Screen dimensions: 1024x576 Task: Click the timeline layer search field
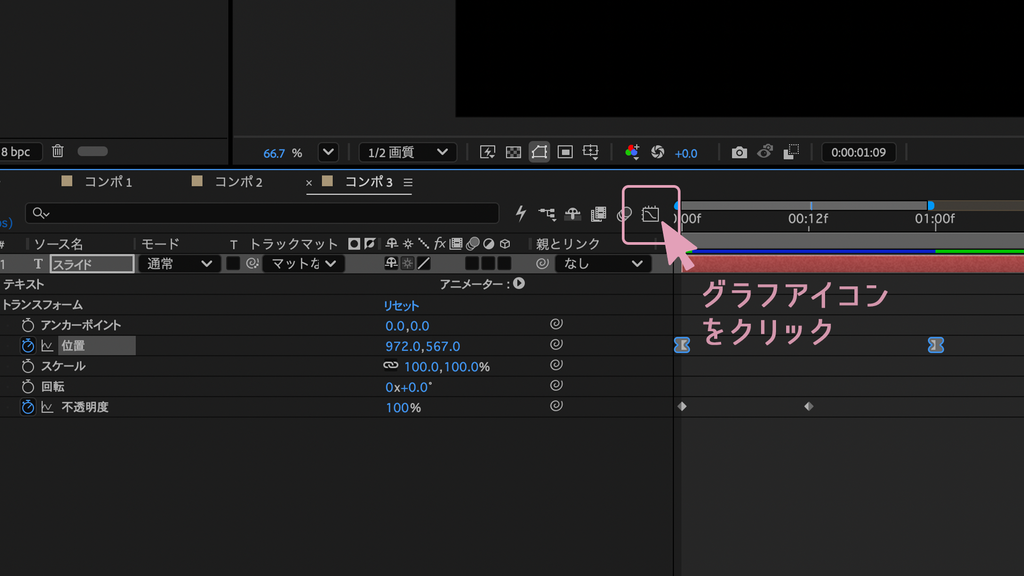(262, 213)
